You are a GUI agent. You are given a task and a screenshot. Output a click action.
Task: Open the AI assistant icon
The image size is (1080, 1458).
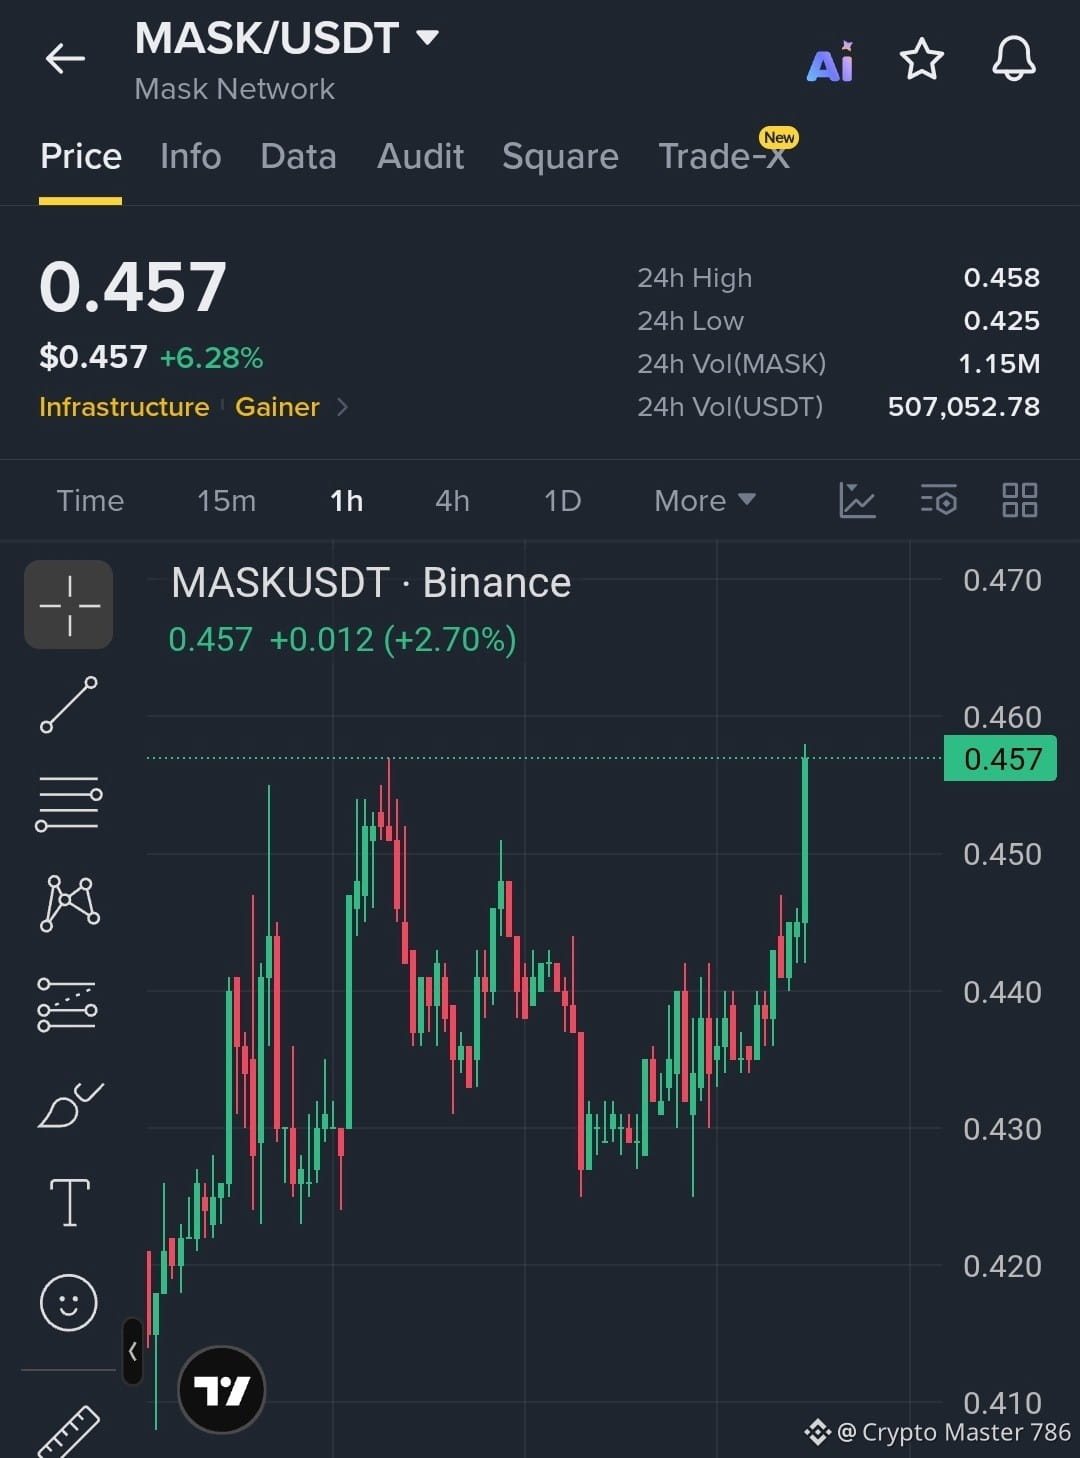coord(831,61)
